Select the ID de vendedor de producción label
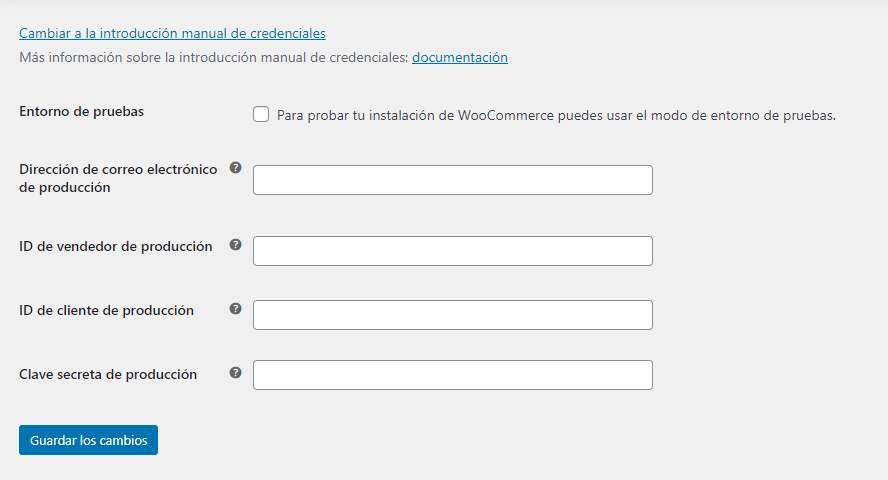 tap(116, 246)
